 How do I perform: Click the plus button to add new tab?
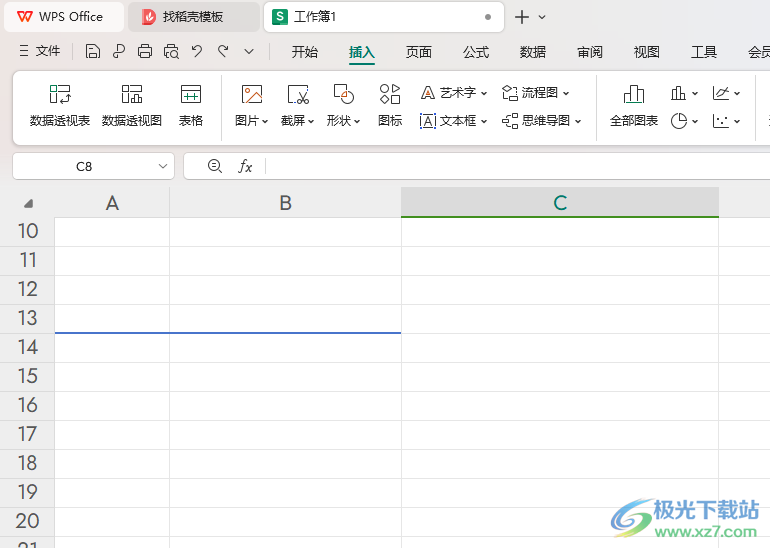click(x=522, y=17)
